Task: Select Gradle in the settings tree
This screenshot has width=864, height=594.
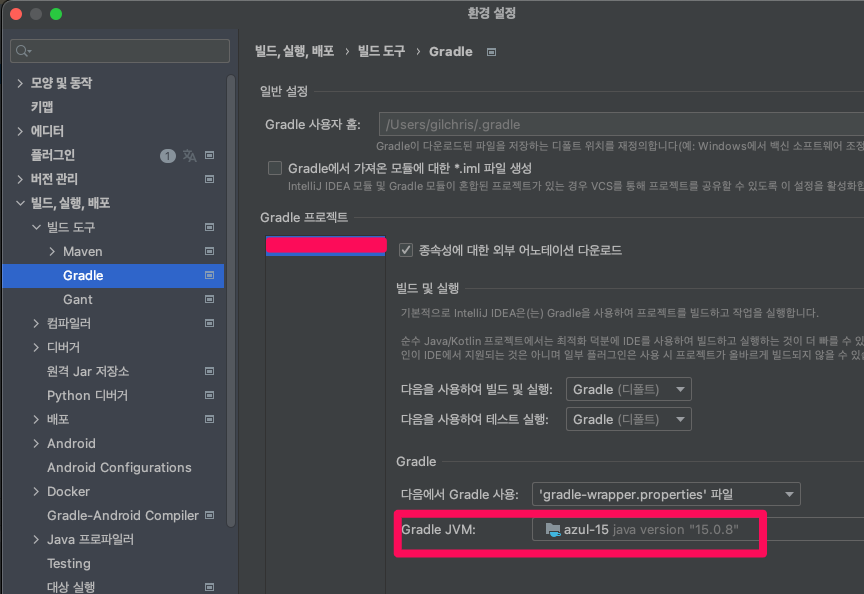Action: (x=83, y=275)
